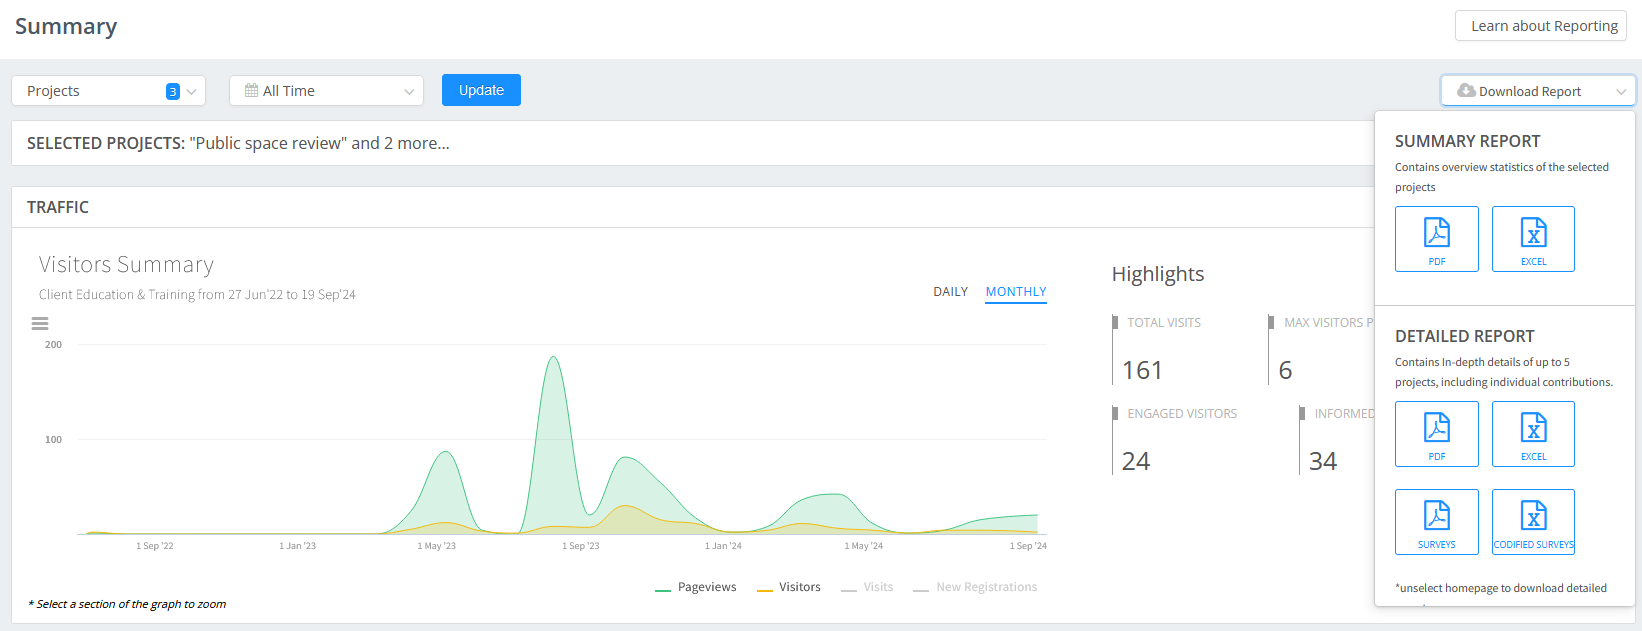The height and width of the screenshot is (631, 1642).
Task: Switch chart to Monthly view
Action: pyautogui.click(x=1016, y=292)
